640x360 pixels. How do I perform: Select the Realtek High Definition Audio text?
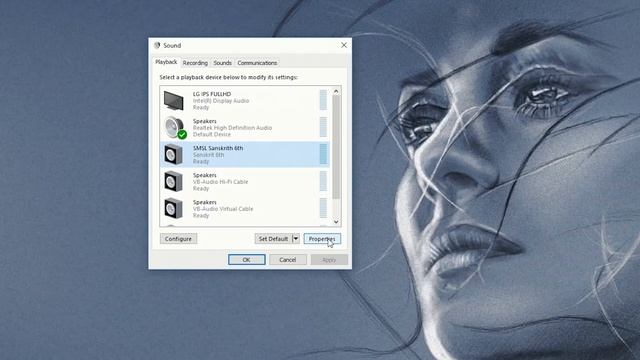232,128
